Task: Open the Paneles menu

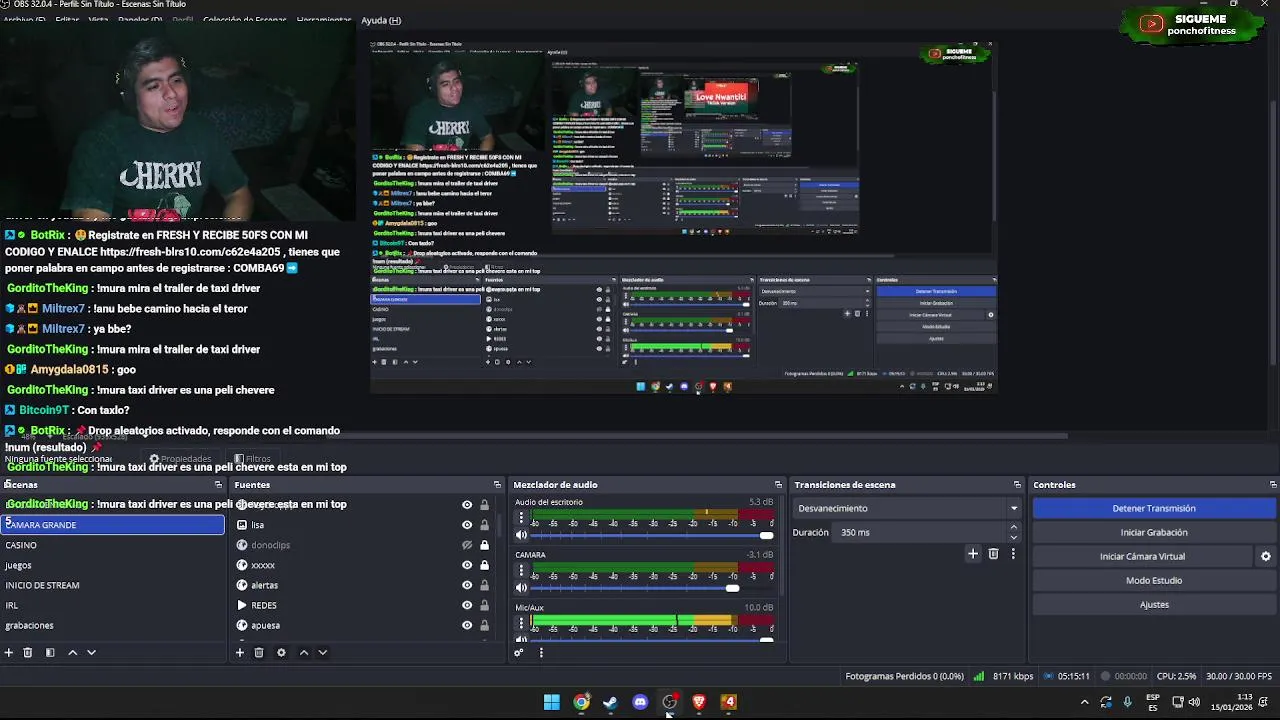Action: [140, 20]
